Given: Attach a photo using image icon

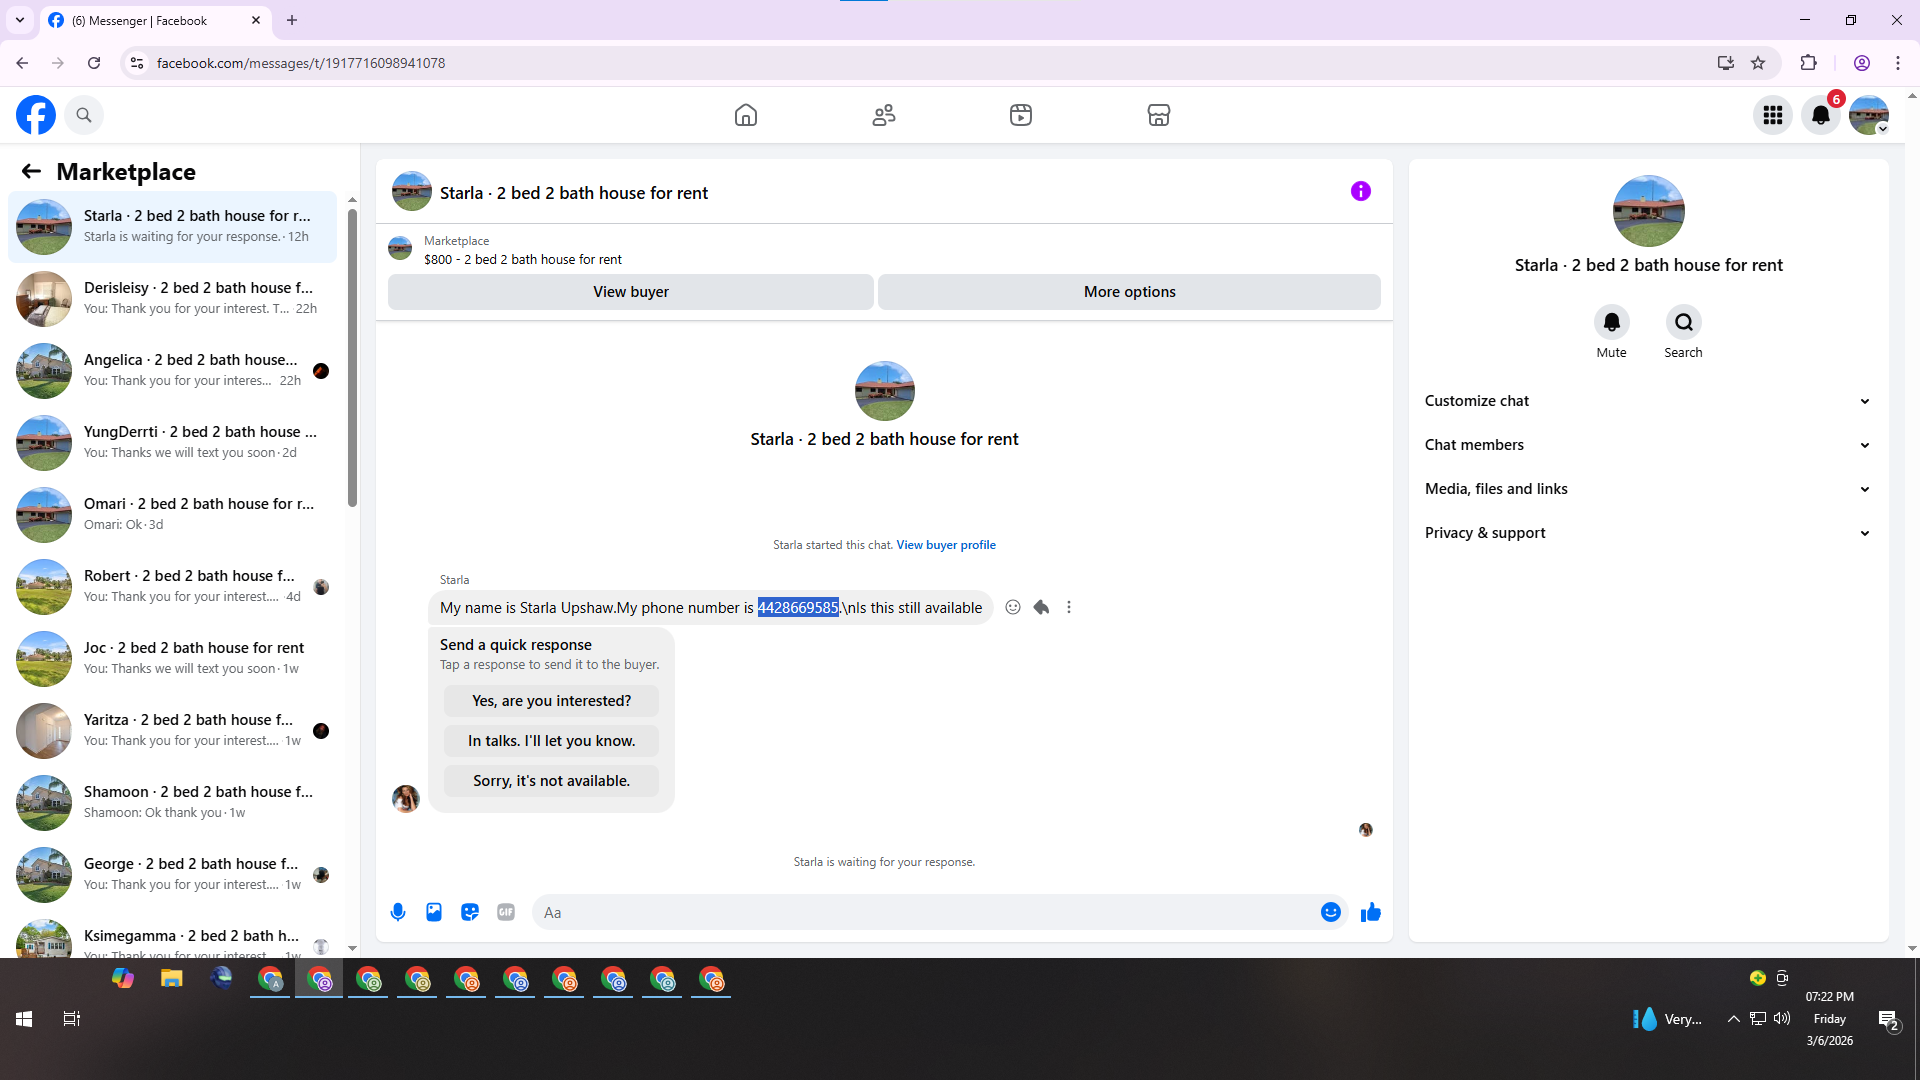Looking at the screenshot, I should click(x=434, y=912).
